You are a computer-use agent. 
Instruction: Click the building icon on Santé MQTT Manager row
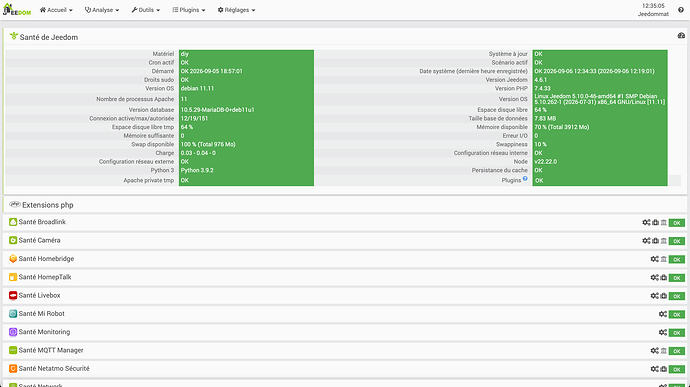point(664,350)
